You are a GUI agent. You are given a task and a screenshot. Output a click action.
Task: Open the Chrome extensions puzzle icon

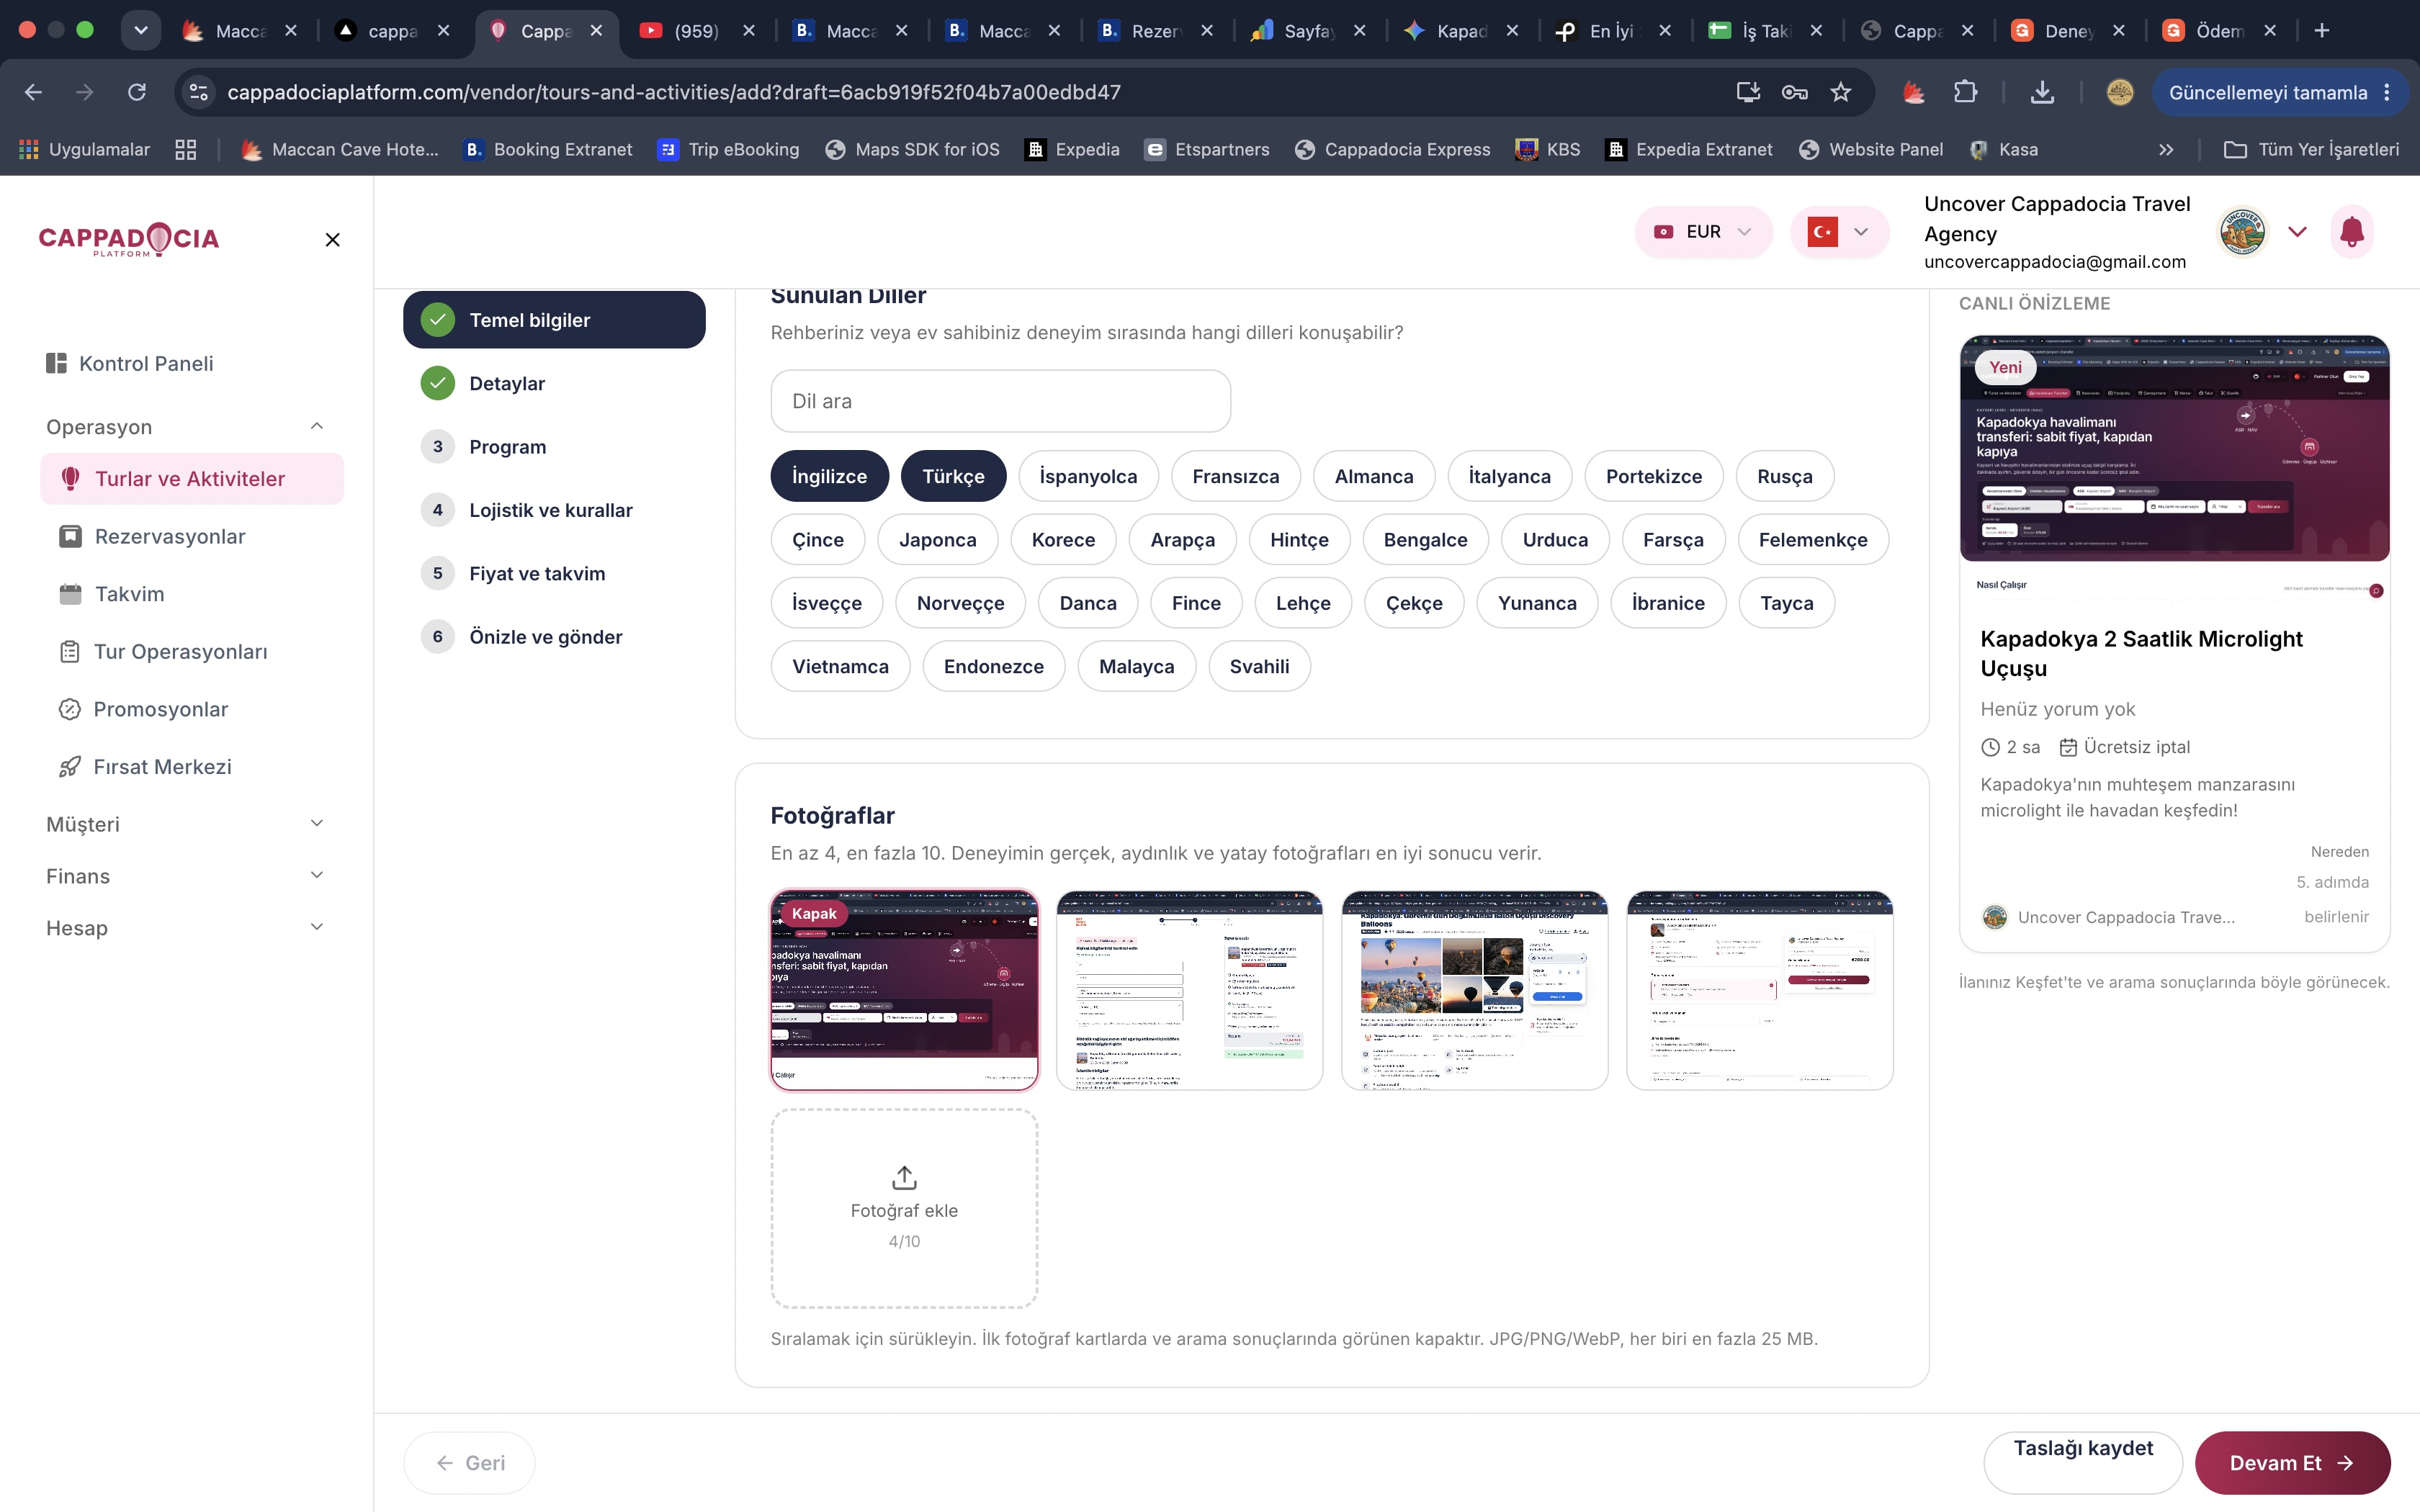(1965, 92)
